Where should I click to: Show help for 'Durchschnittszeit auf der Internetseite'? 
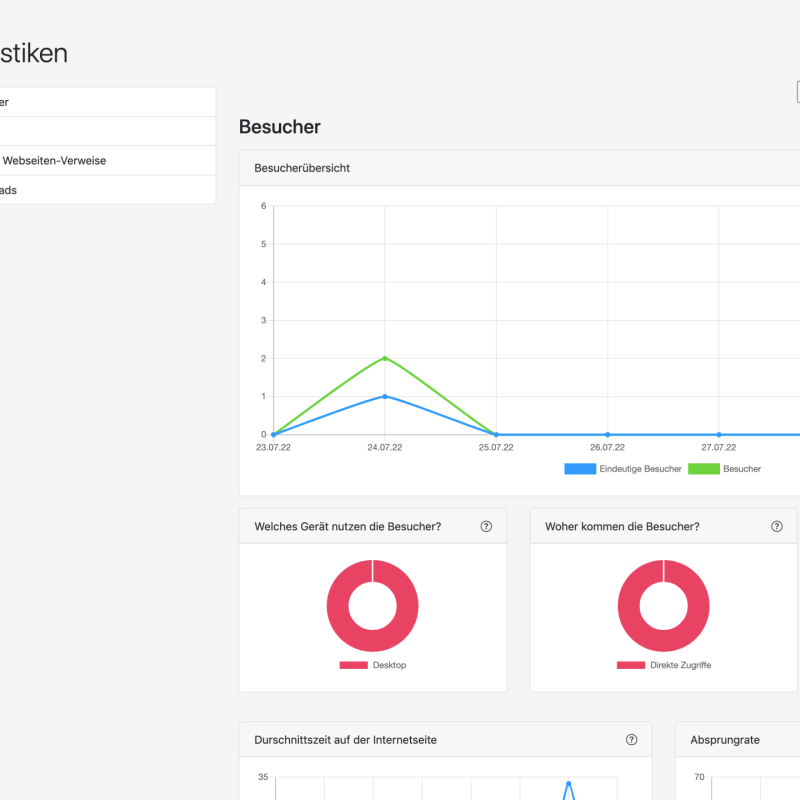tap(631, 740)
